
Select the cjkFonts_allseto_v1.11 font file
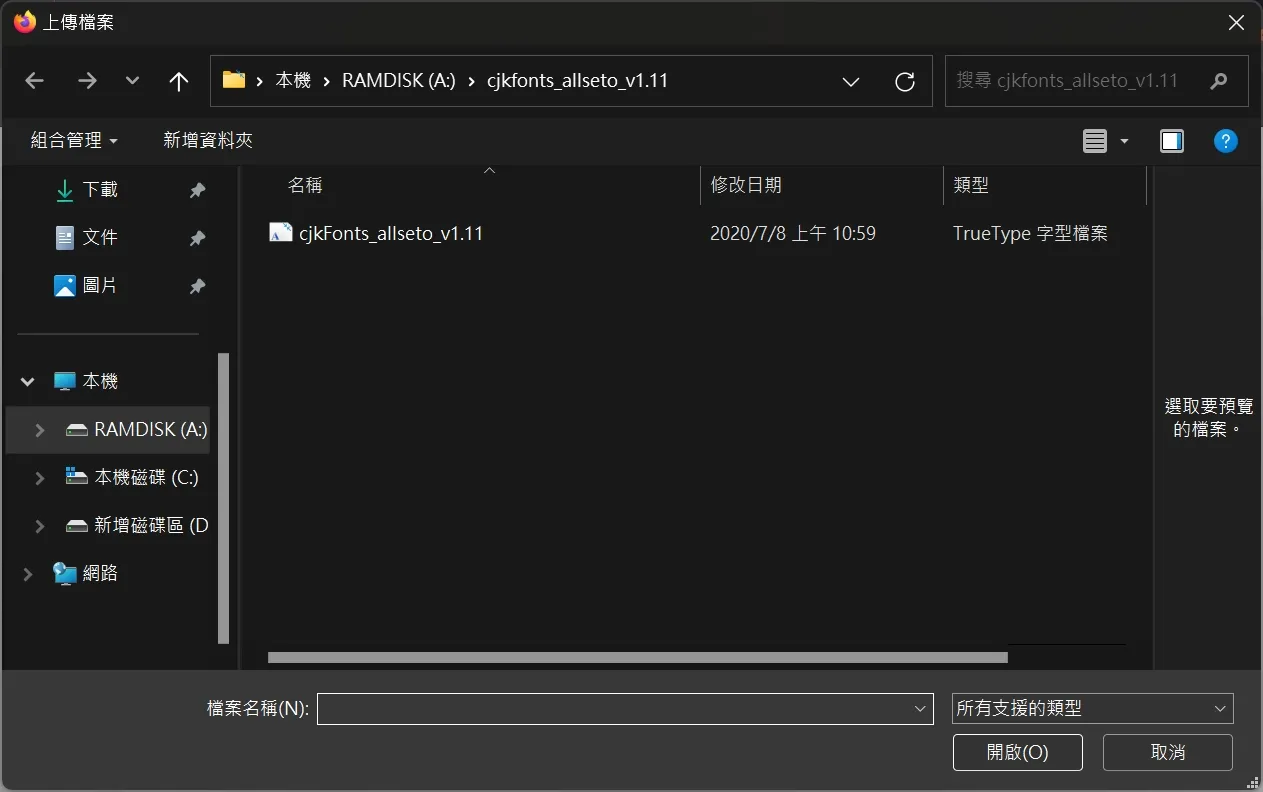click(x=390, y=233)
